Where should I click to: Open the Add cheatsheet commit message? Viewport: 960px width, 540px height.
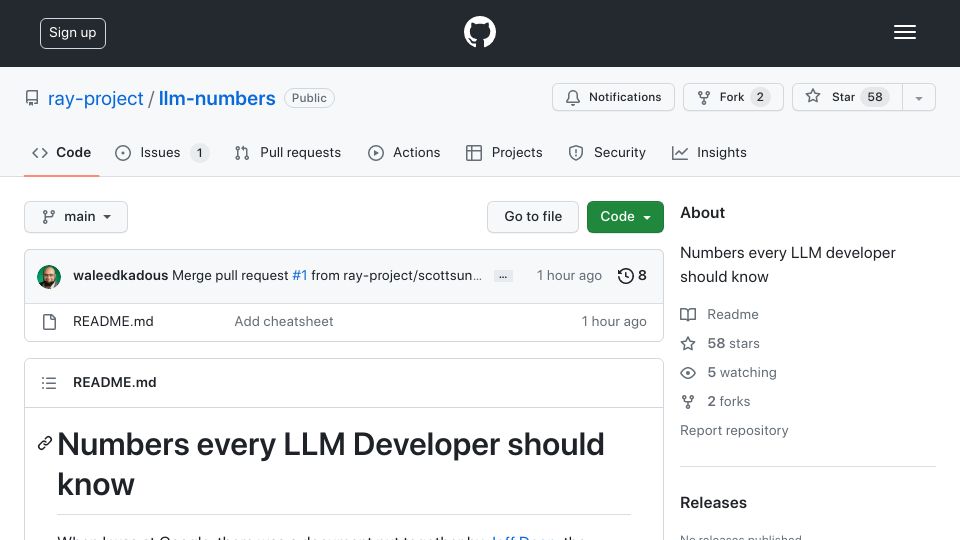tap(283, 321)
